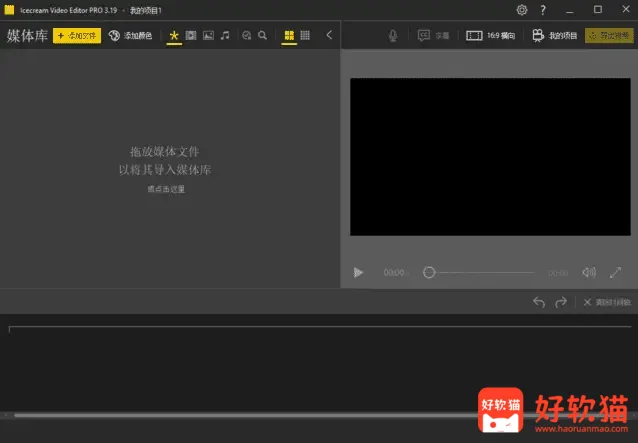
Task: Click the 导出视频 export video button
Action: pyautogui.click(x=609, y=36)
